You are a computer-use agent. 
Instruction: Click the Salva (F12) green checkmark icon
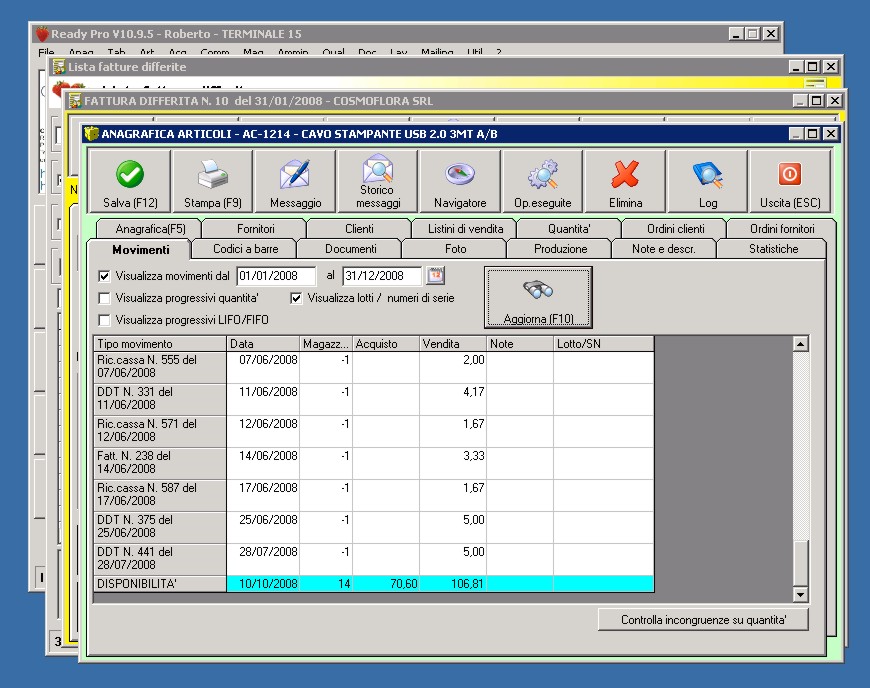(130, 175)
